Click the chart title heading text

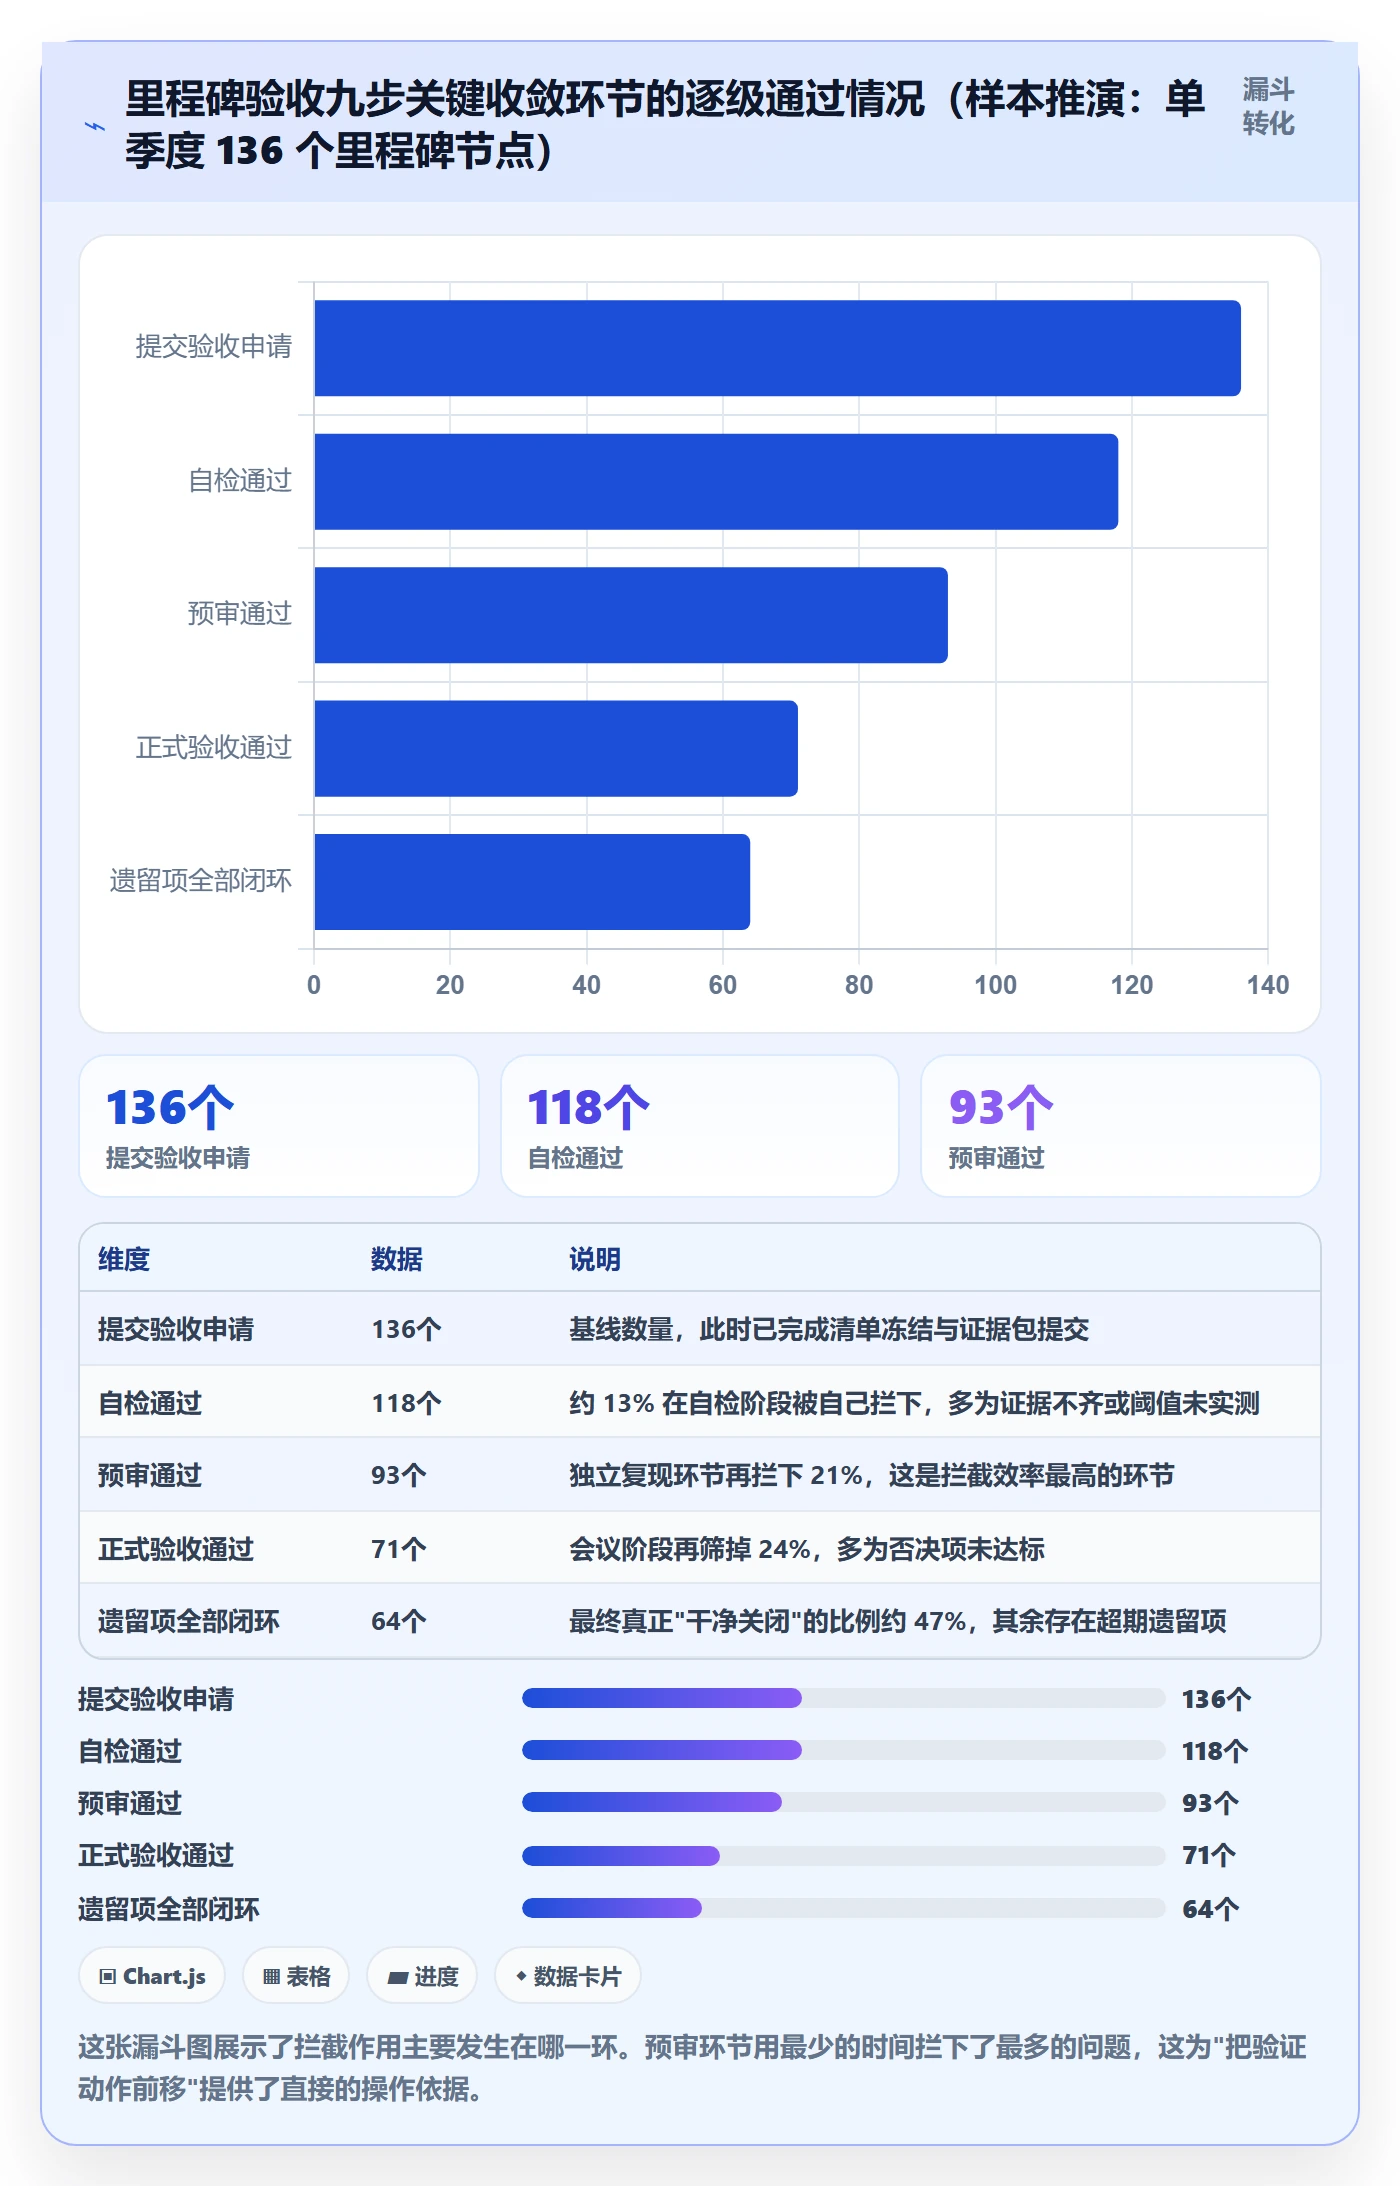(664, 125)
